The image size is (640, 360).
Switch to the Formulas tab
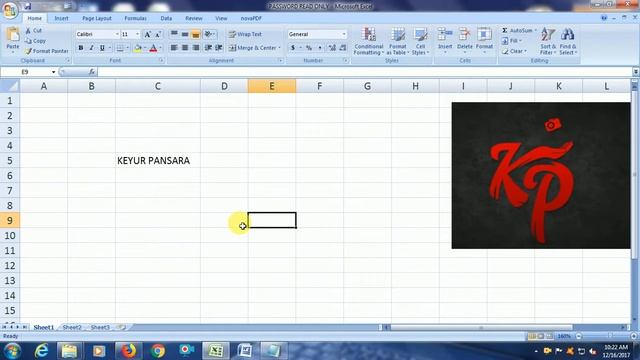coord(136,18)
